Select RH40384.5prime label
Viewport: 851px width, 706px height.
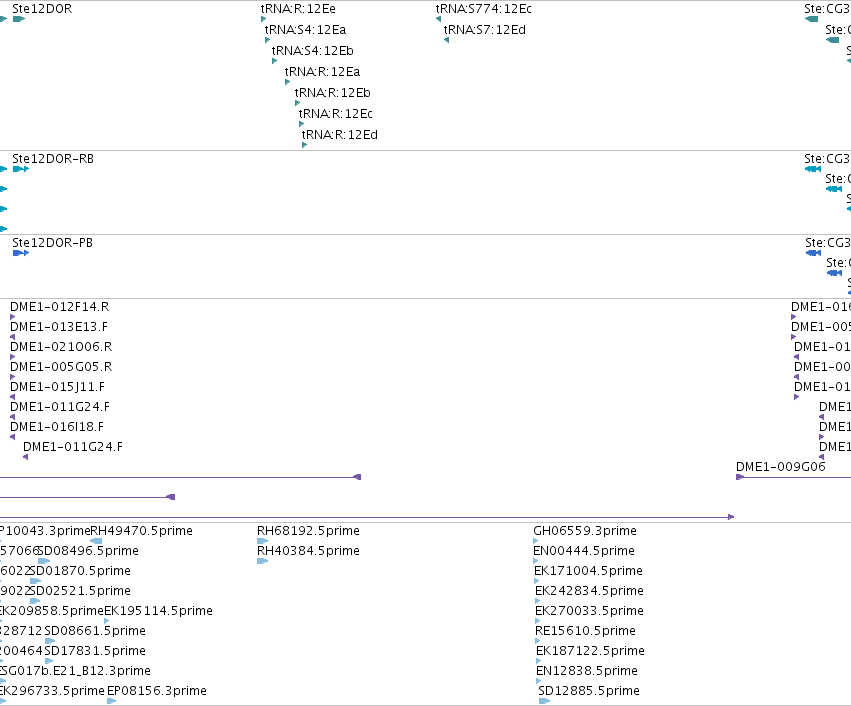(x=308, y=551)
